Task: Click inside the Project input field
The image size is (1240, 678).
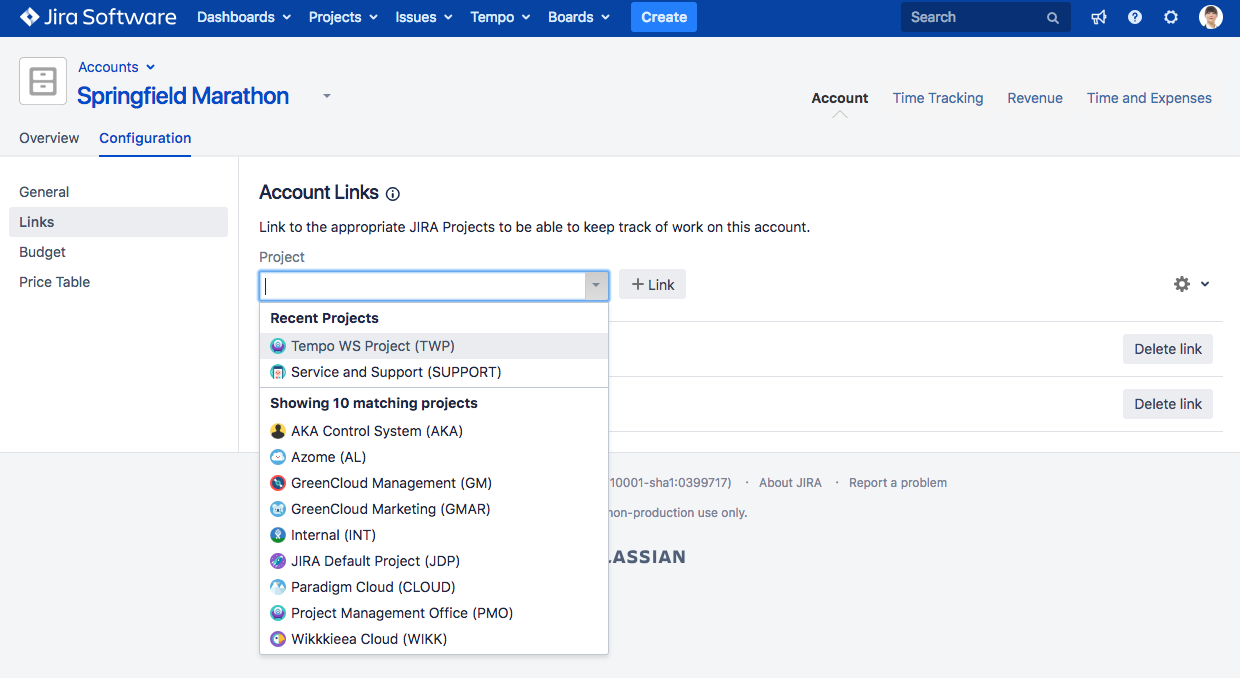Action: point(422,286)
